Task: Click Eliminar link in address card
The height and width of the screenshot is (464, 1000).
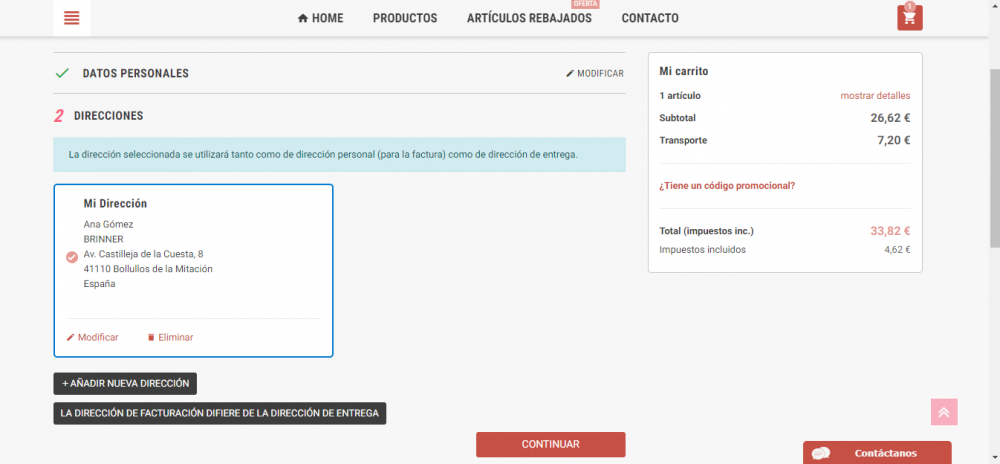Action: point(170,337)
